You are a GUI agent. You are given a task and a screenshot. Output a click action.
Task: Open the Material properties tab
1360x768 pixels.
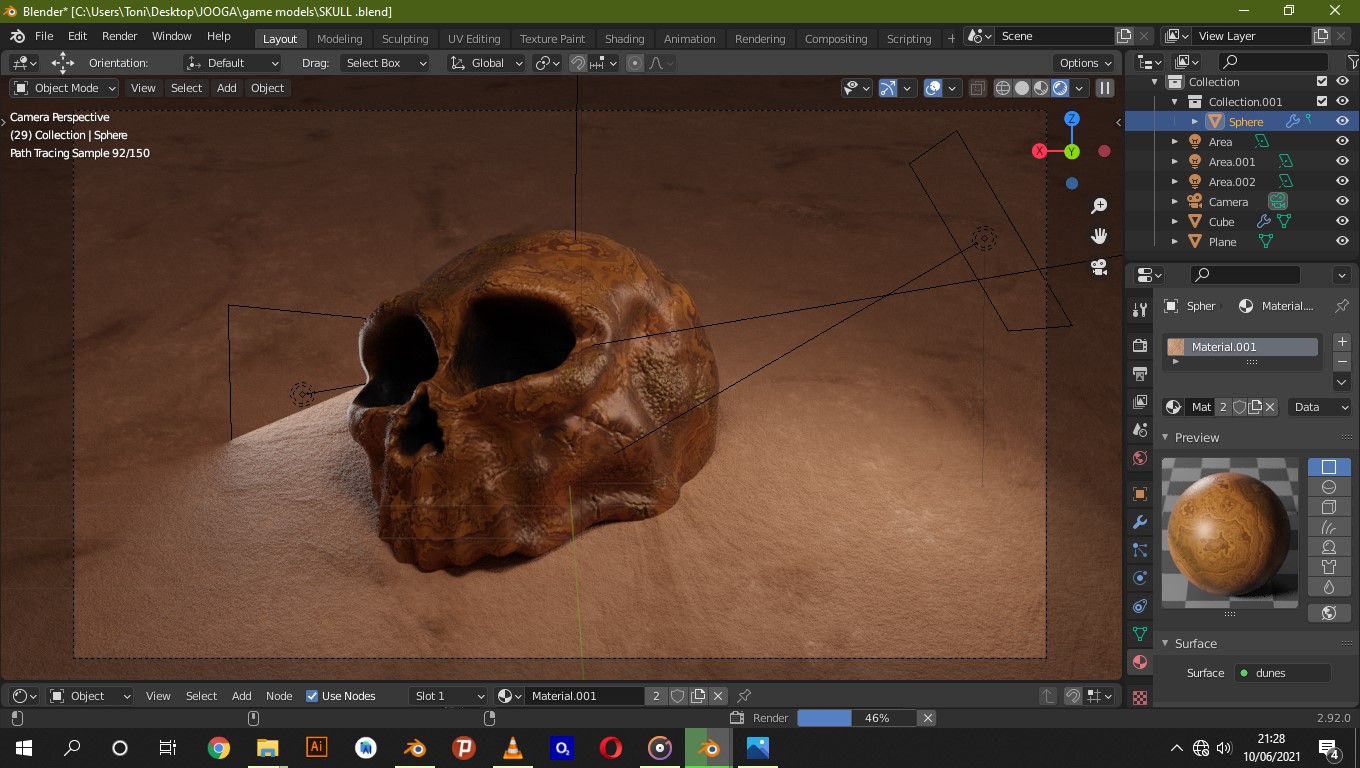(1139, 662)
